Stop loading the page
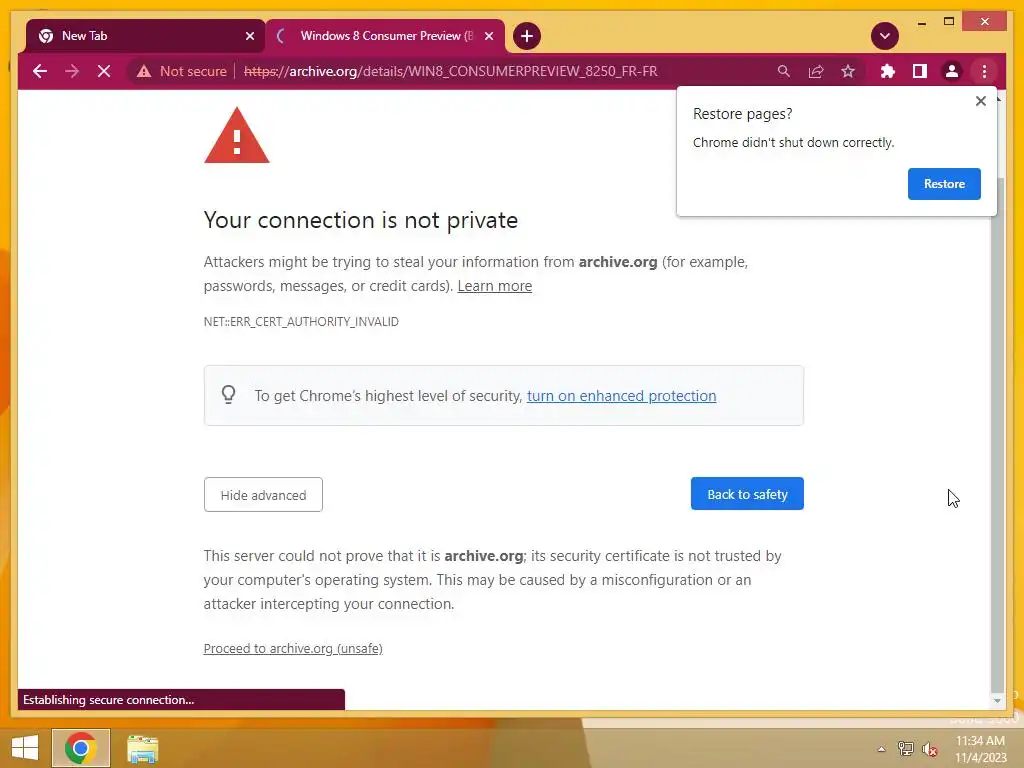Viewport: 1024px width, 768px height. click(104, 71)
